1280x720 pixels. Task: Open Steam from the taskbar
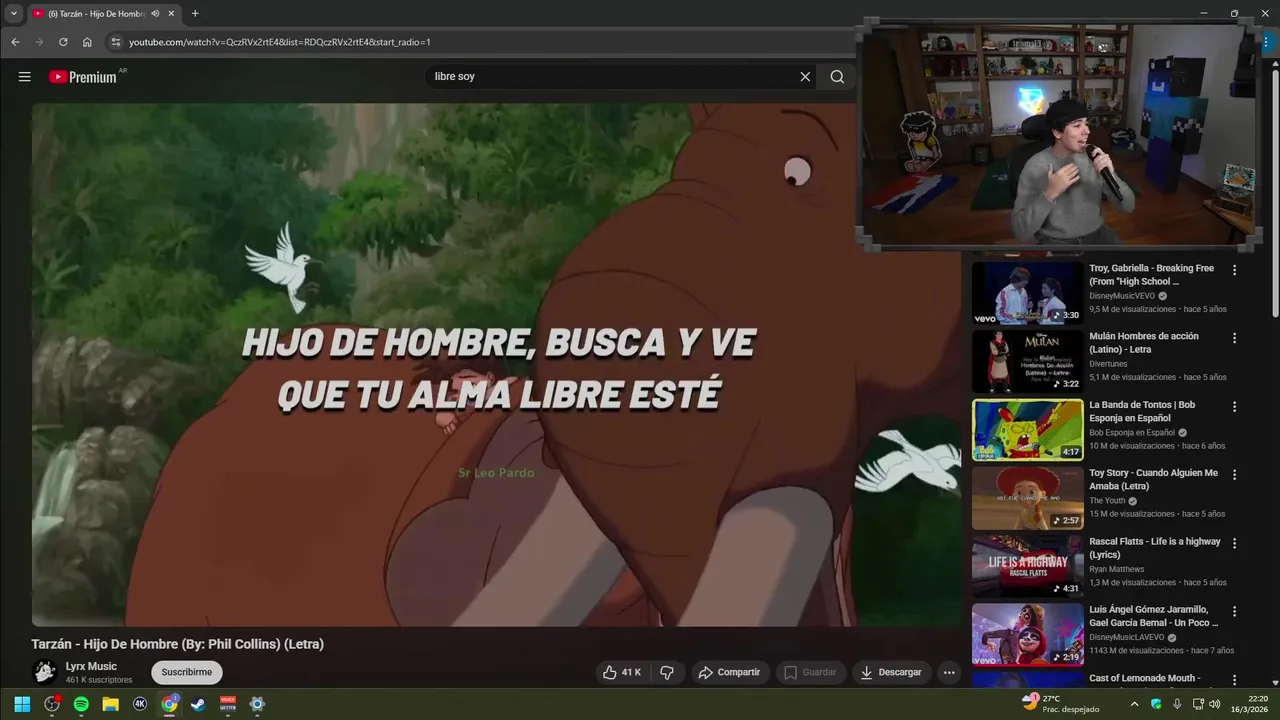pos(198,704)
